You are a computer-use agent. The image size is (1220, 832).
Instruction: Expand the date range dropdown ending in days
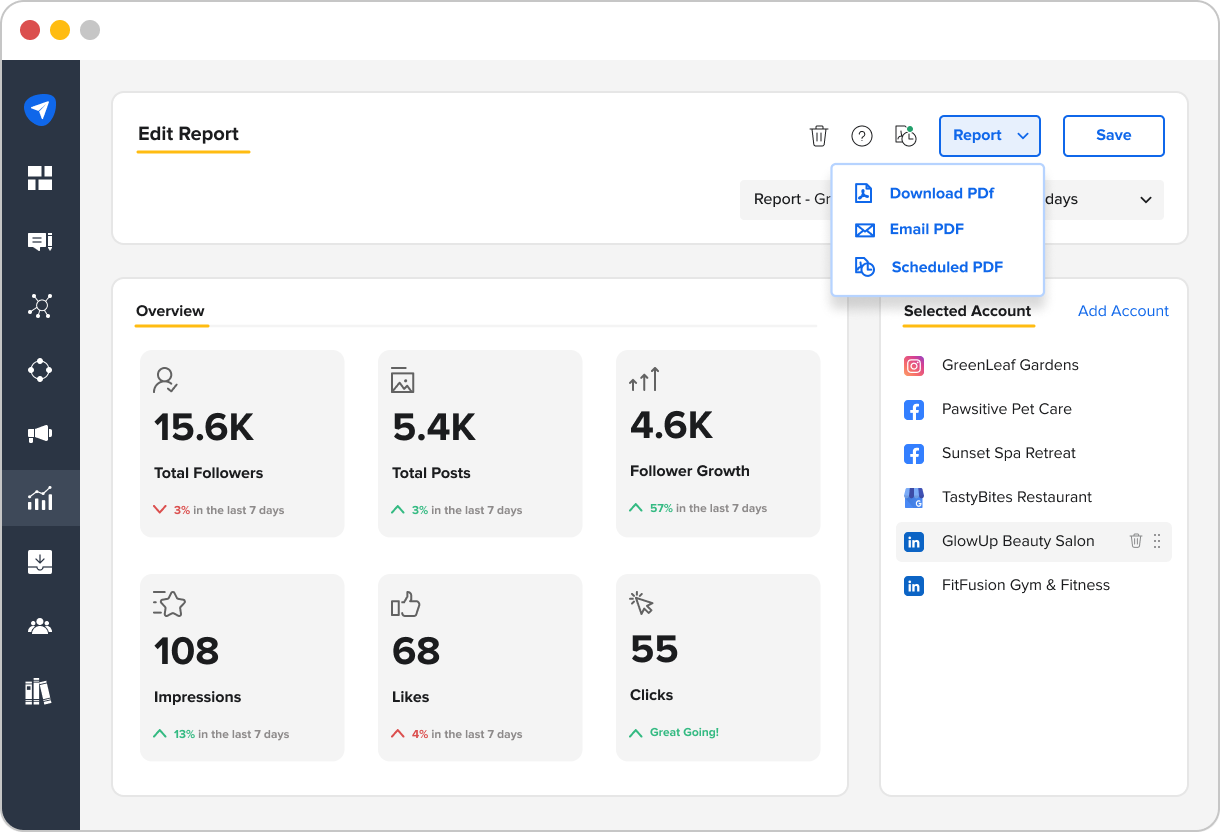click(1104, 200)
